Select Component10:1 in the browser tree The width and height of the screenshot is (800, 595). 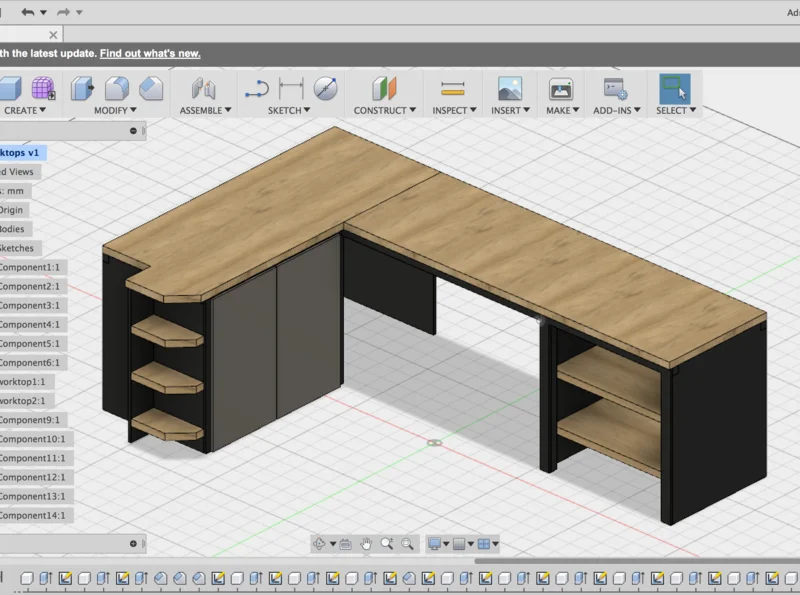point(33,439)
